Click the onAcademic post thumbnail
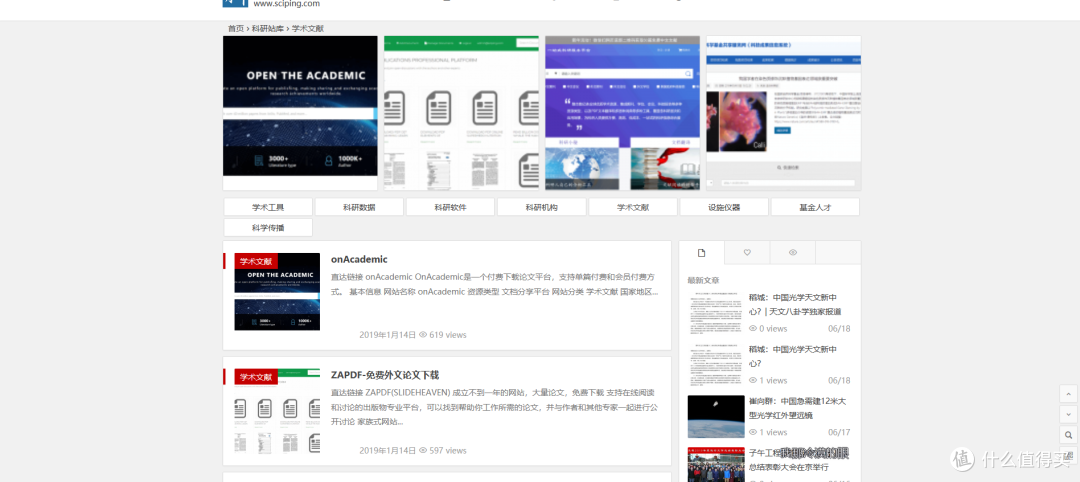 pos(277,292)
